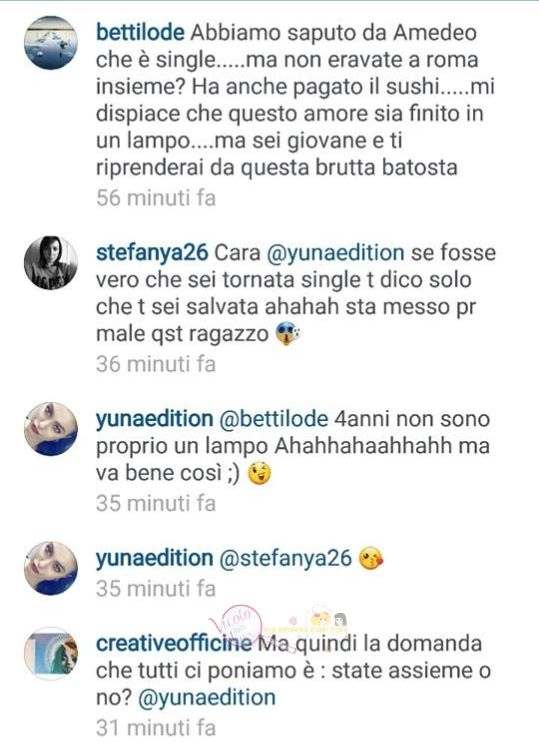Tap the '36 minuti fa' timestamp
The width and height of the screenshot is (539, 754).
156,364
